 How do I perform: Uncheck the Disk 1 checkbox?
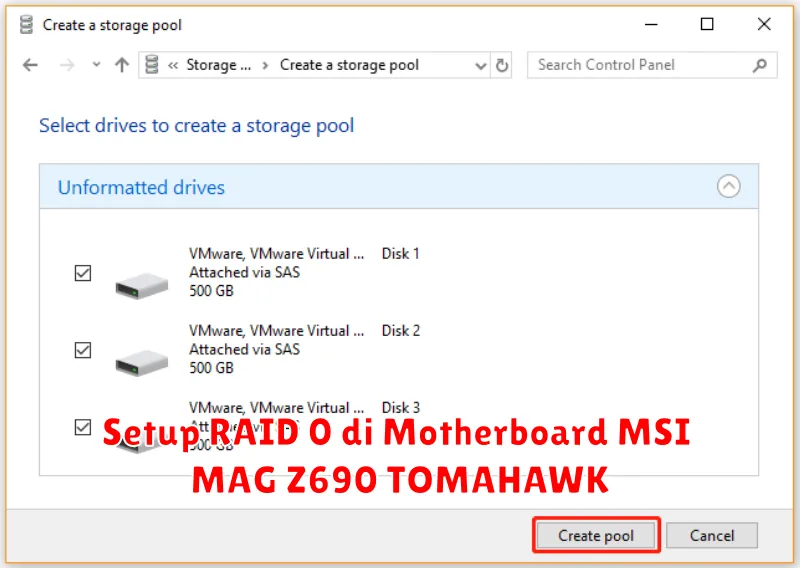click(83, 273)
